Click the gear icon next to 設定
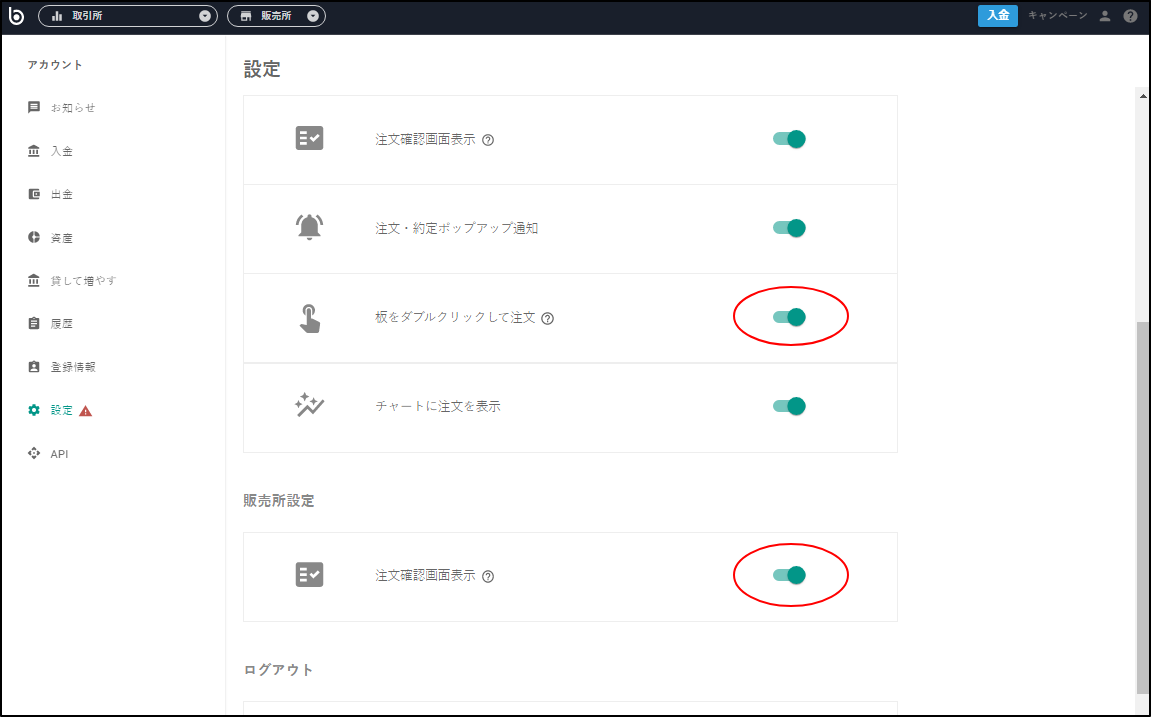Viewport: 1151px width, 717px height. 34,410
